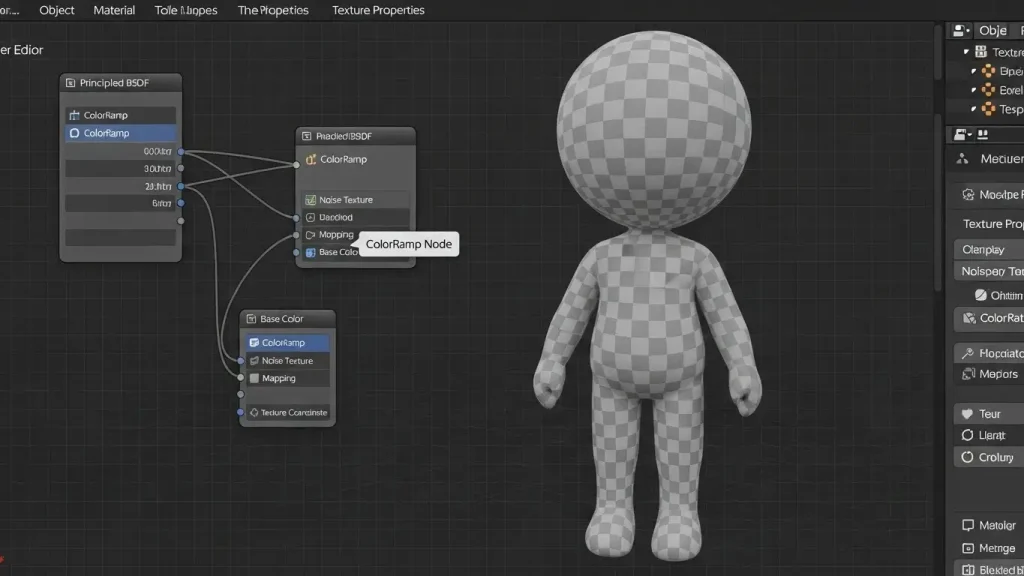Click the Base Color node header
Screen dimensions: 1024x576
pyautogui.click(x=286, y=318)
